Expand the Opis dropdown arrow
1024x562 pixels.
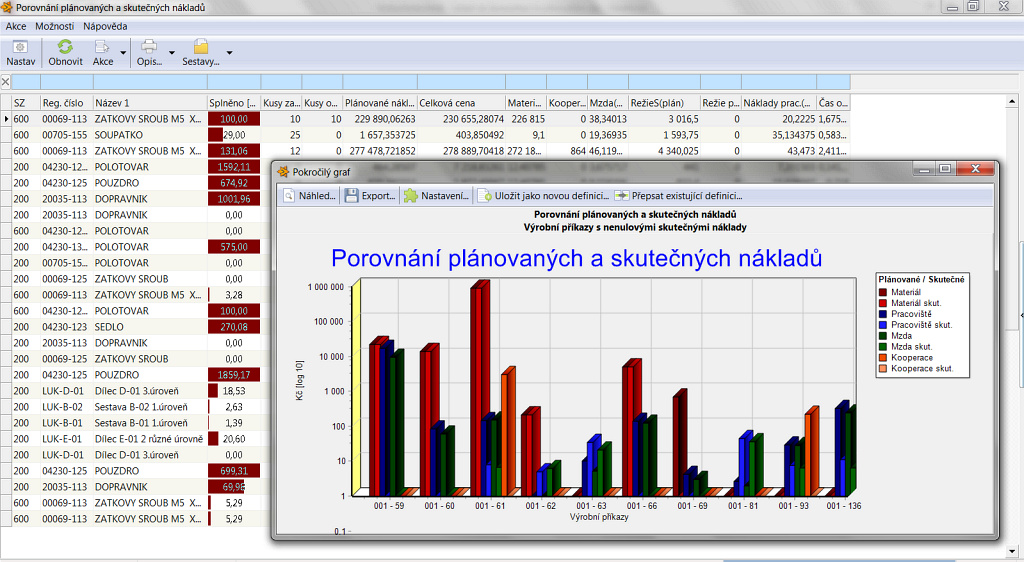point(172,53)
